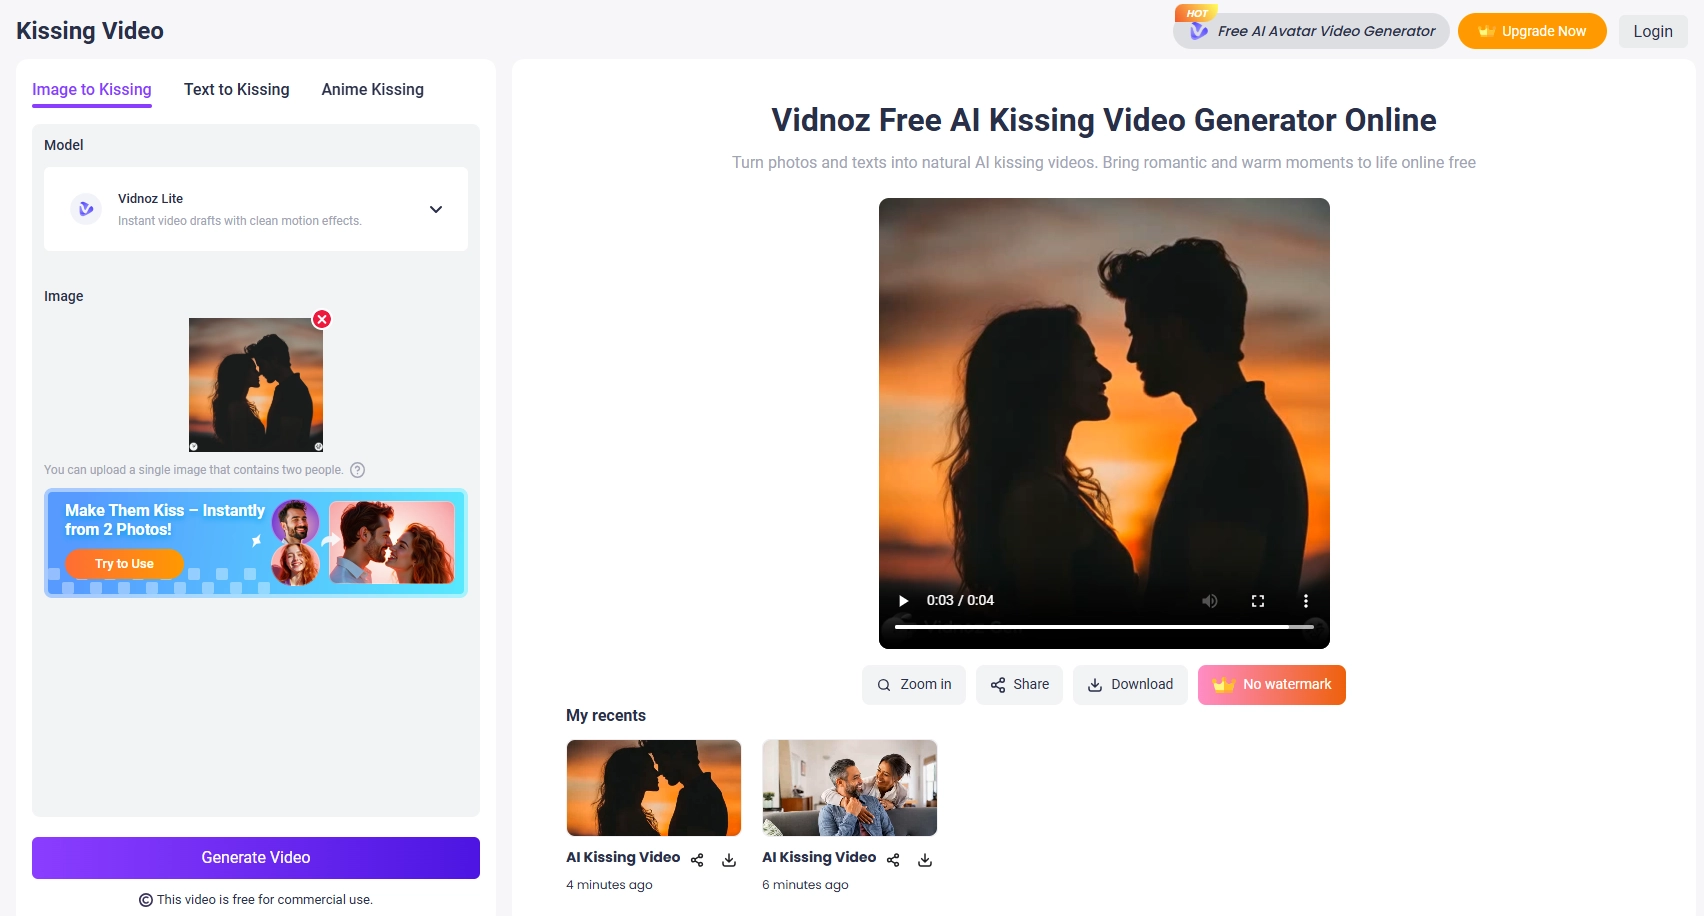Download the 6-minutes-ago AI Kissing Video
The height and width of the screenshot is (916, 1704).
click(924, 859)
